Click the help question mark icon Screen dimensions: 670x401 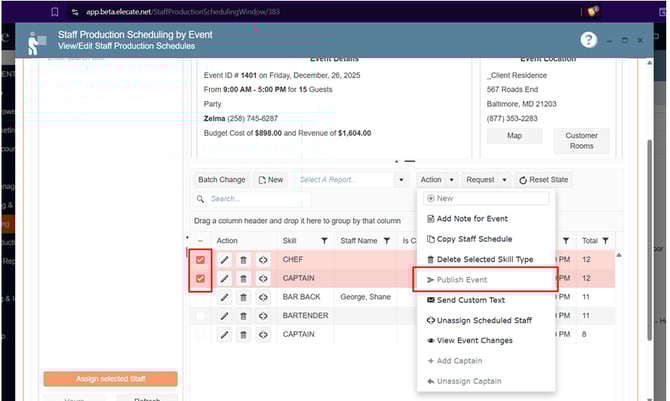(589, 40)
